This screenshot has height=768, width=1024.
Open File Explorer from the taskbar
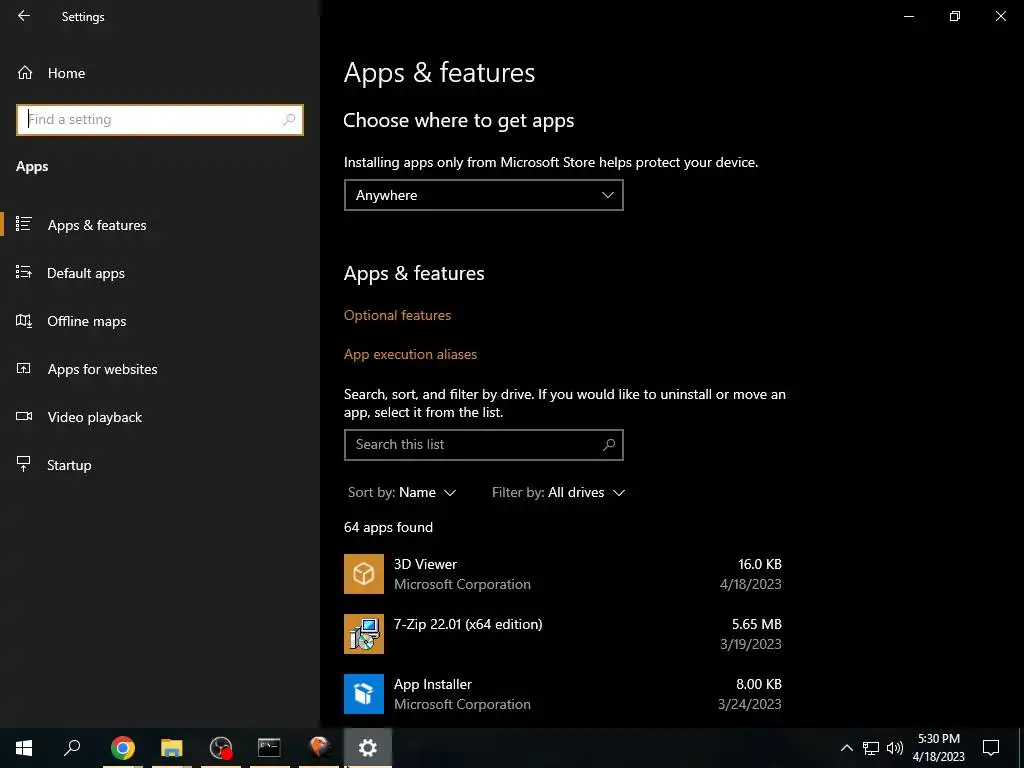pos(172,748)
